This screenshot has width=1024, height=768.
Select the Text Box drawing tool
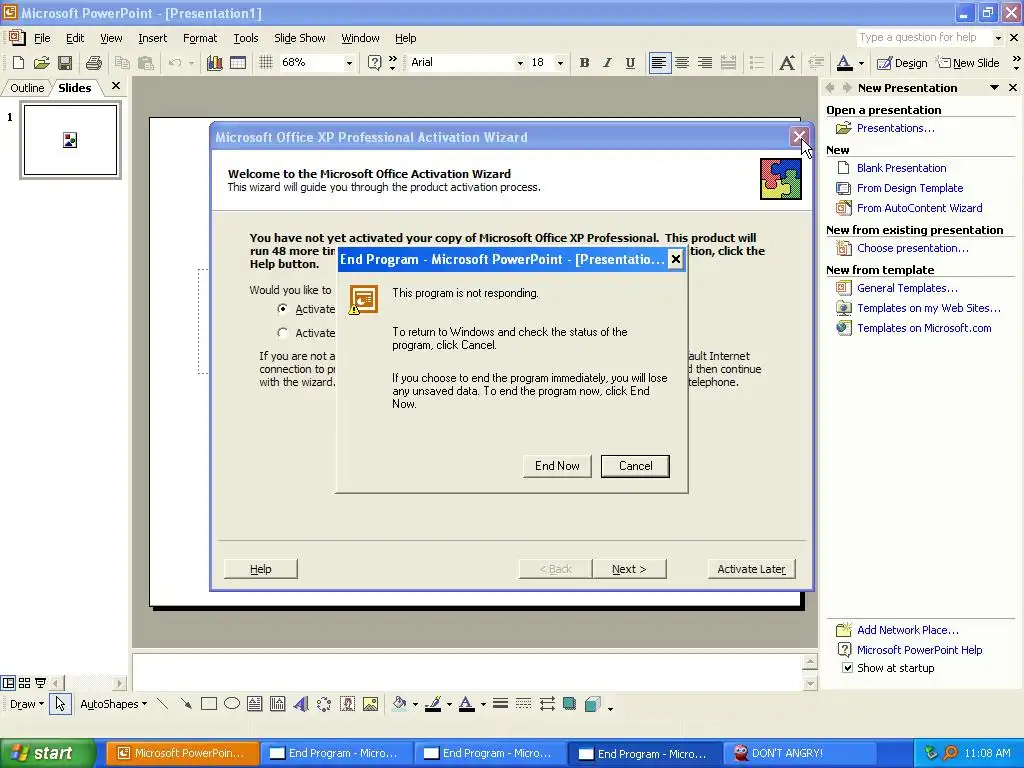(x=255, y=704)
